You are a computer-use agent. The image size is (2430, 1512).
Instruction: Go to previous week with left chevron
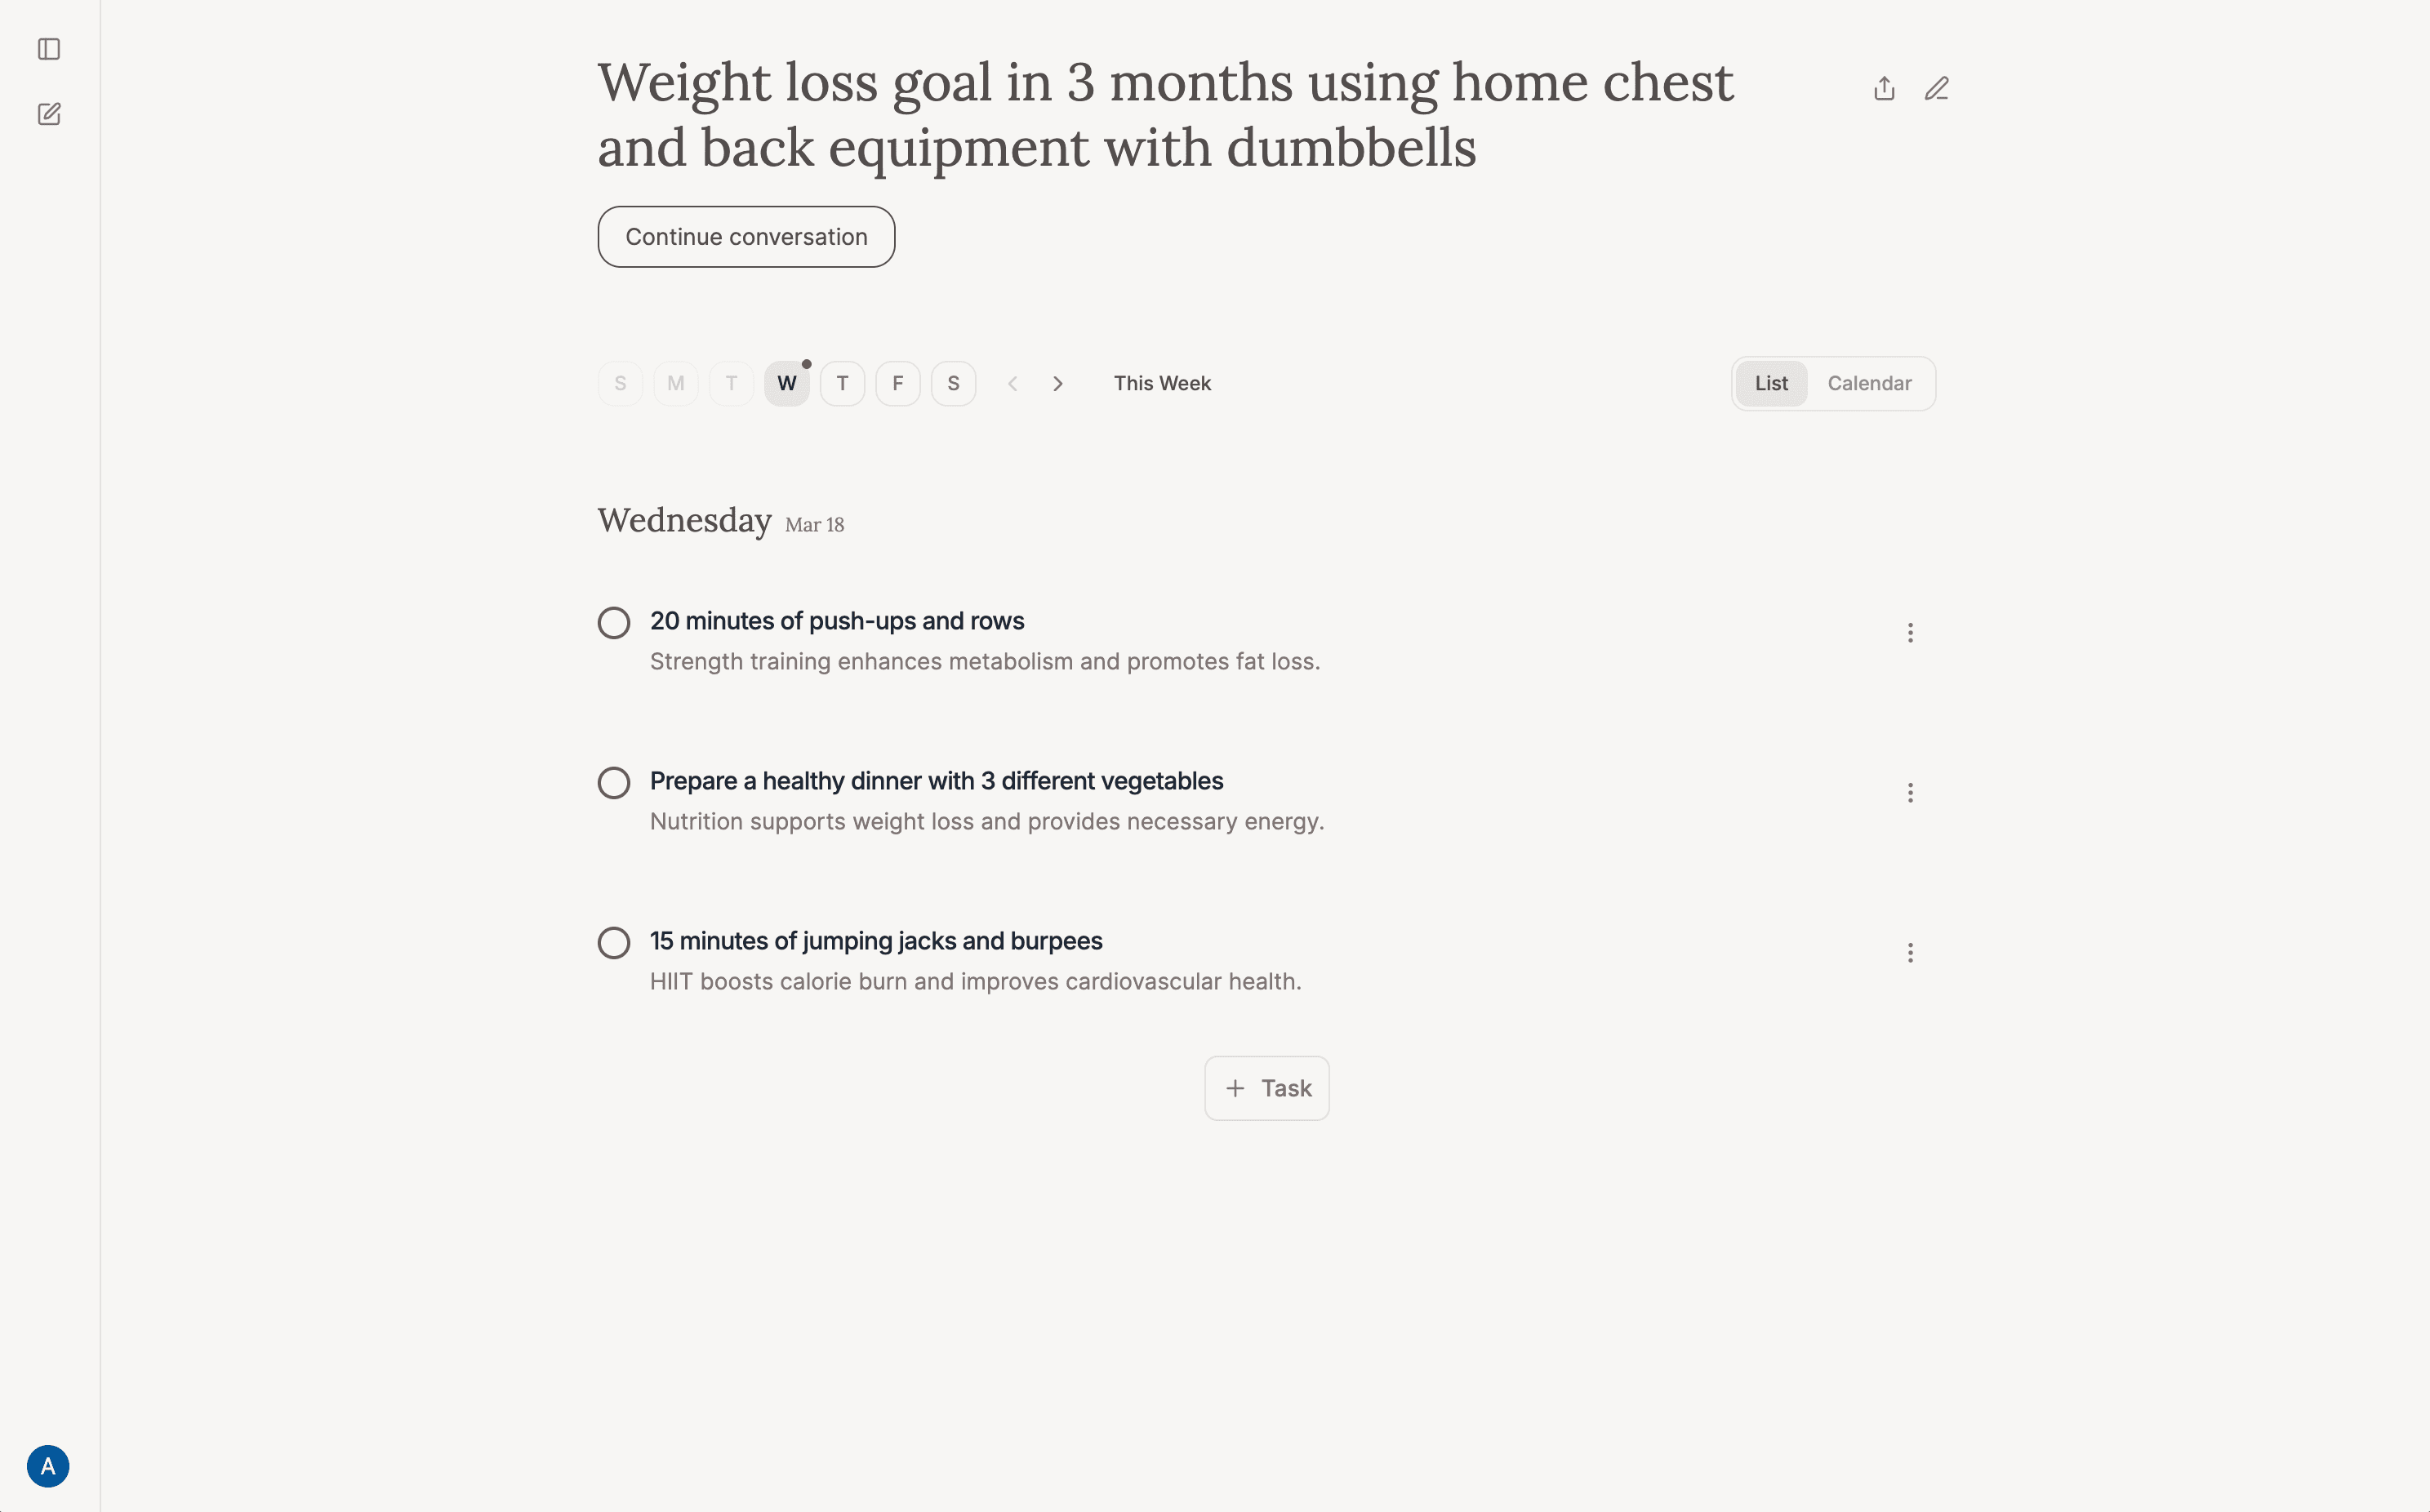[1013, 383]
